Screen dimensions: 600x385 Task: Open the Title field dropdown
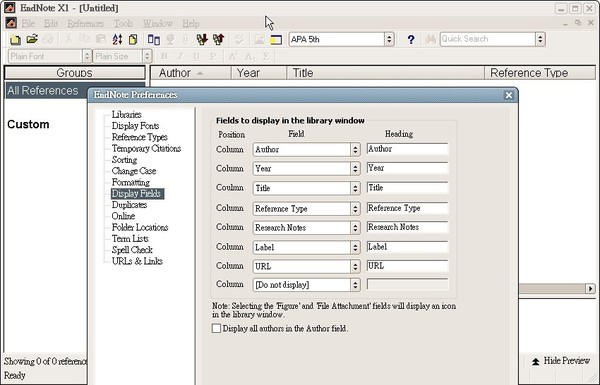coord(355,188)
